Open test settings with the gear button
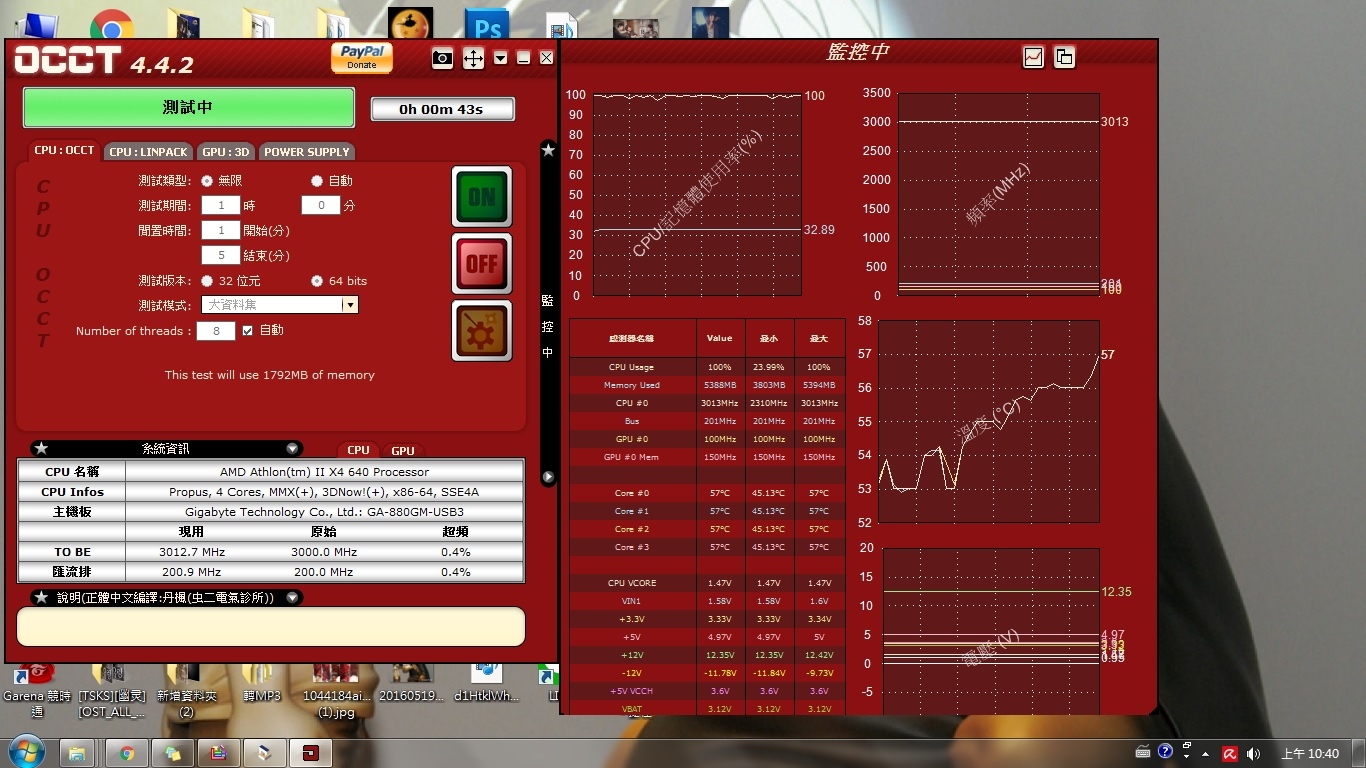The image size is (1366, 768). click(482, 330)
